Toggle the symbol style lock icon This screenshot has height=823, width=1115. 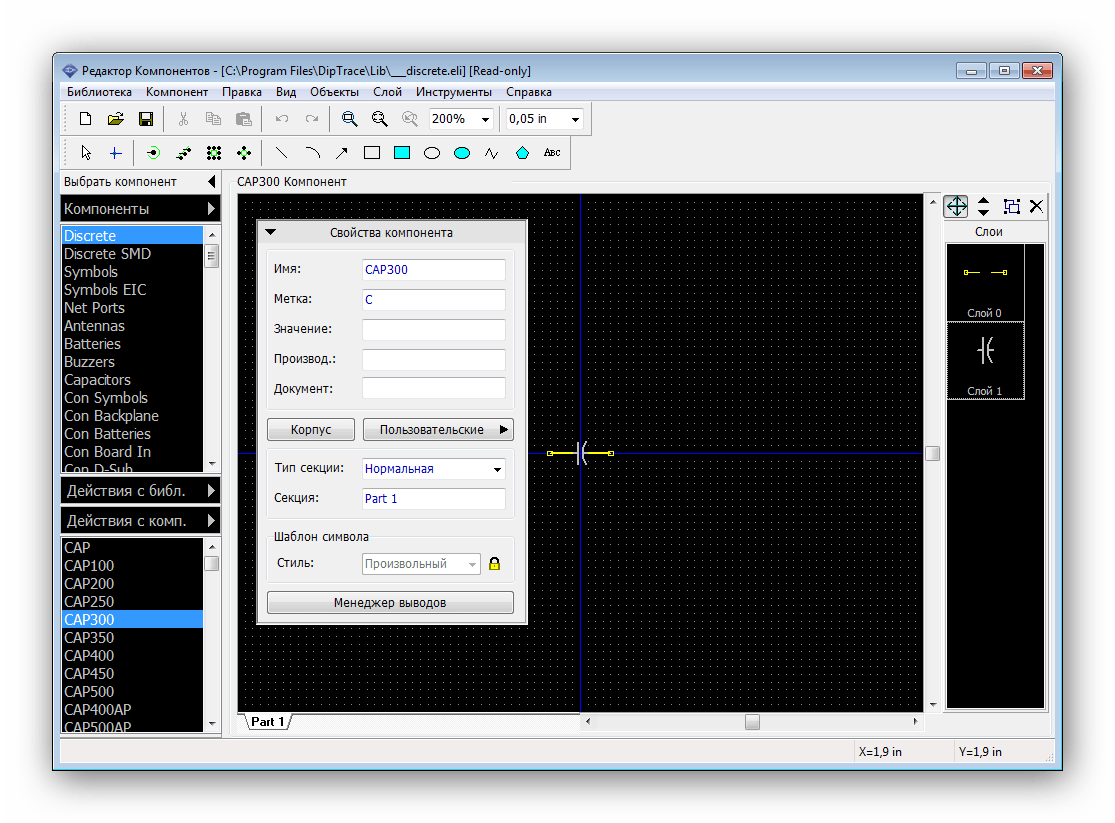pos(494,564)
